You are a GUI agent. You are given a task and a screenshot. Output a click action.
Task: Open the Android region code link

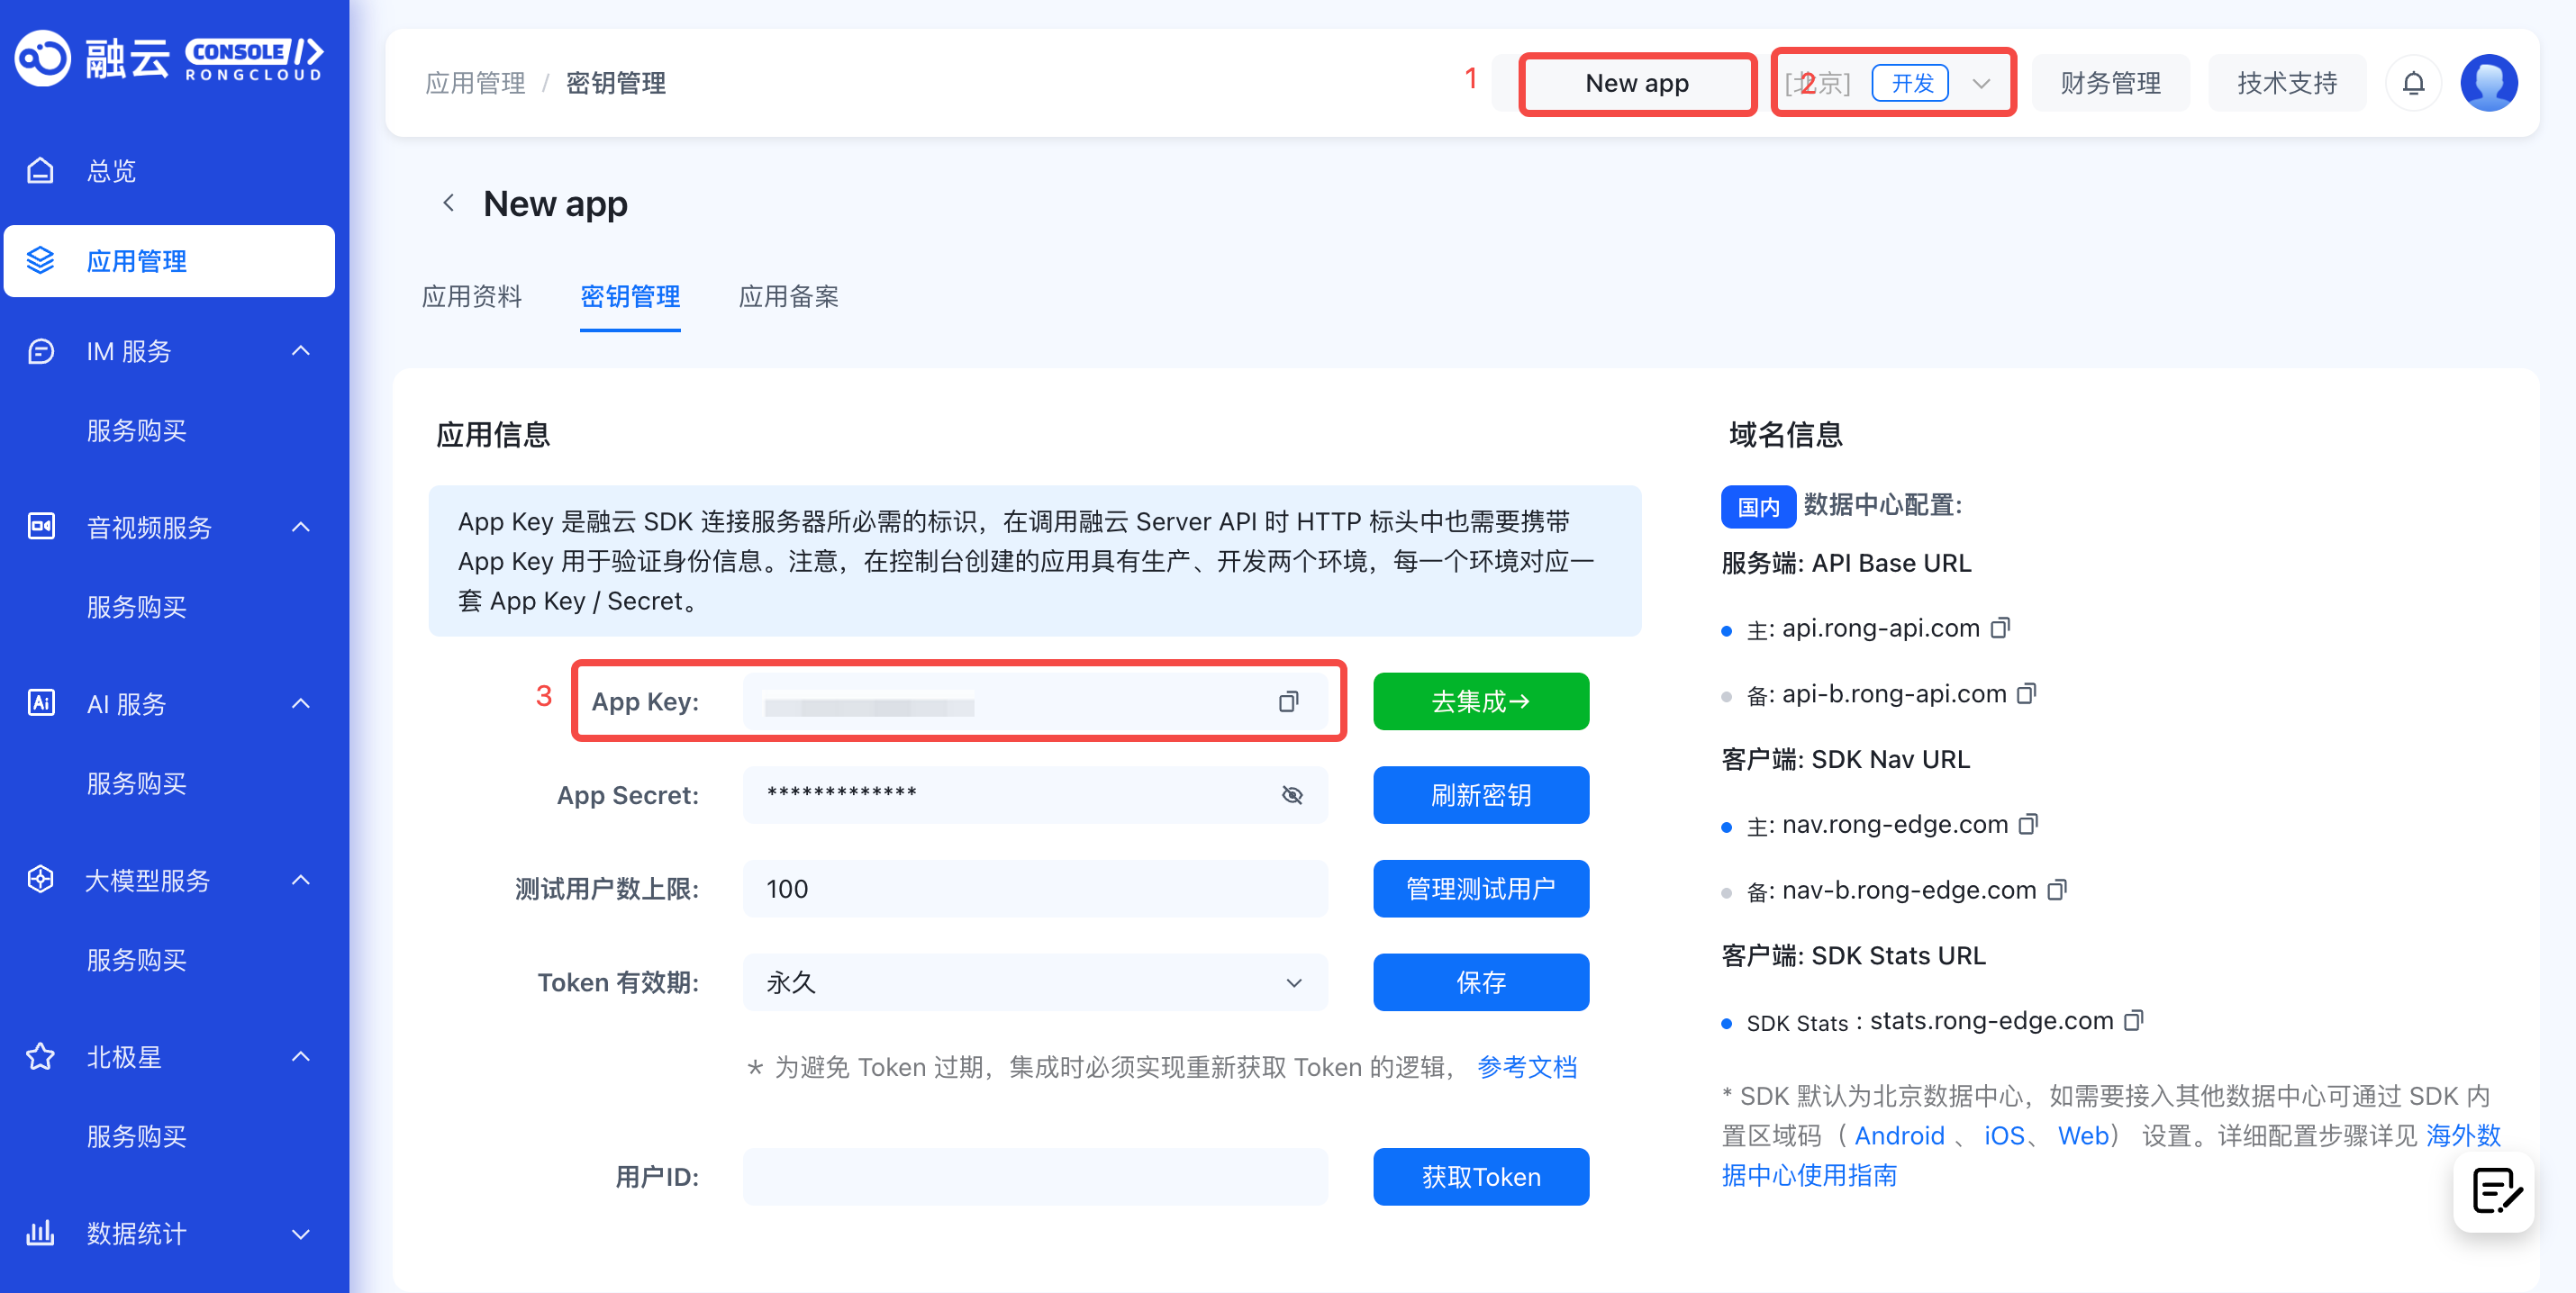click(x=1899, y=1136)
